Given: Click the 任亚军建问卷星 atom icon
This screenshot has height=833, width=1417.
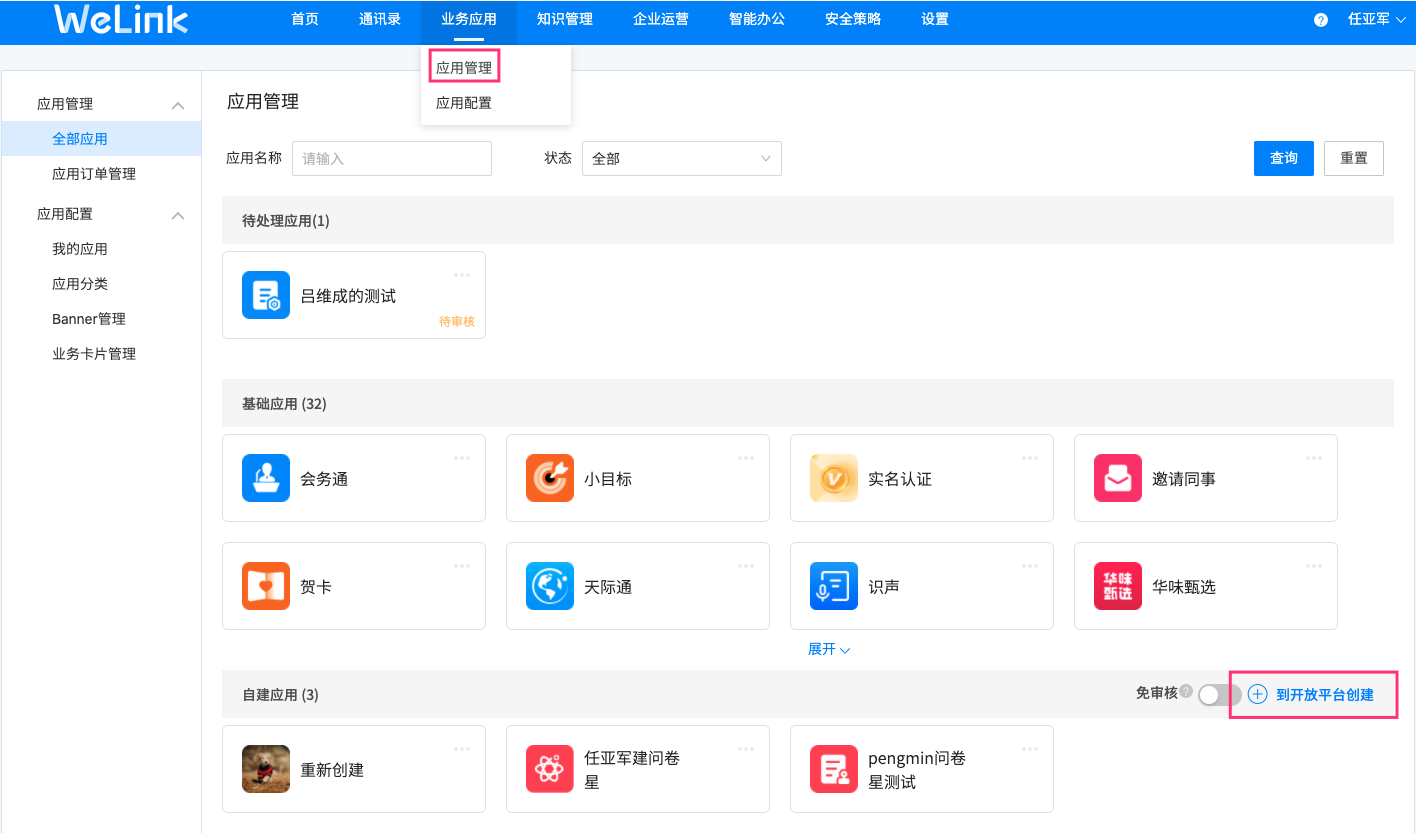Looking at the screenshot, I should (x=550, y=769).
